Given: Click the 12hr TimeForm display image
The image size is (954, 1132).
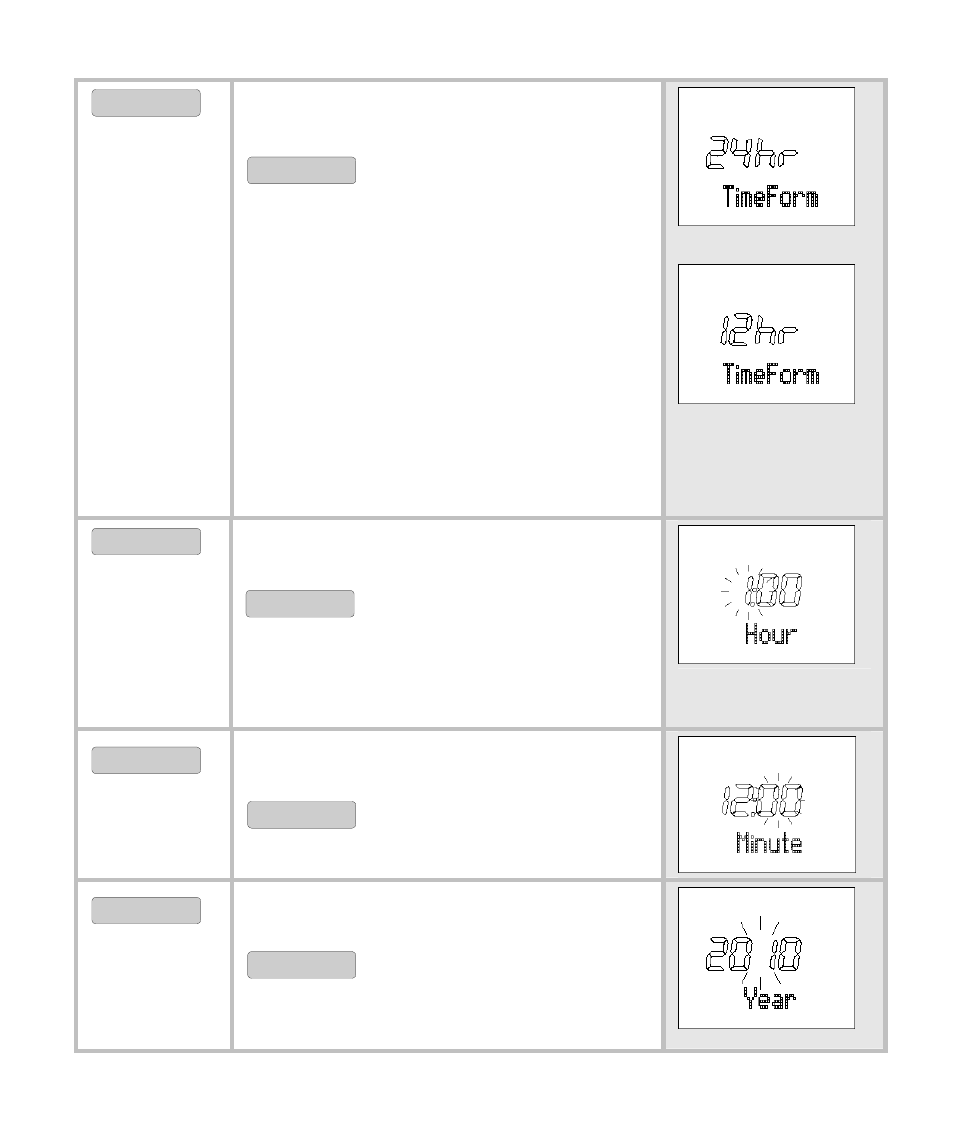Looking at the screenshot, I should (x=766, y=334).
